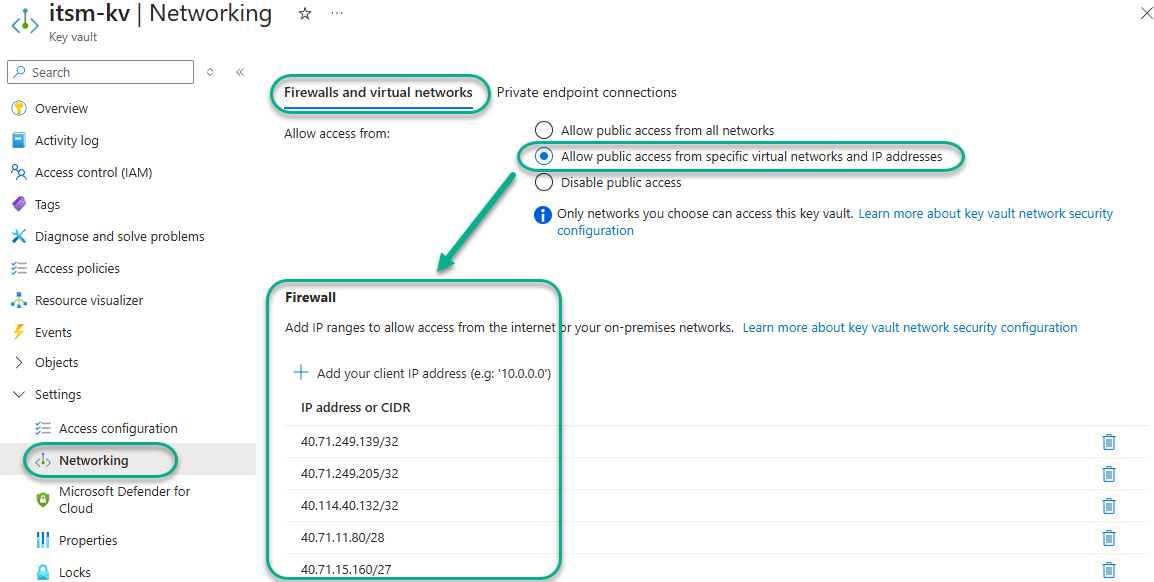Open Diagnose and solve problems
The height and width of the screenshot is (582, 1154).
point(119,236)
